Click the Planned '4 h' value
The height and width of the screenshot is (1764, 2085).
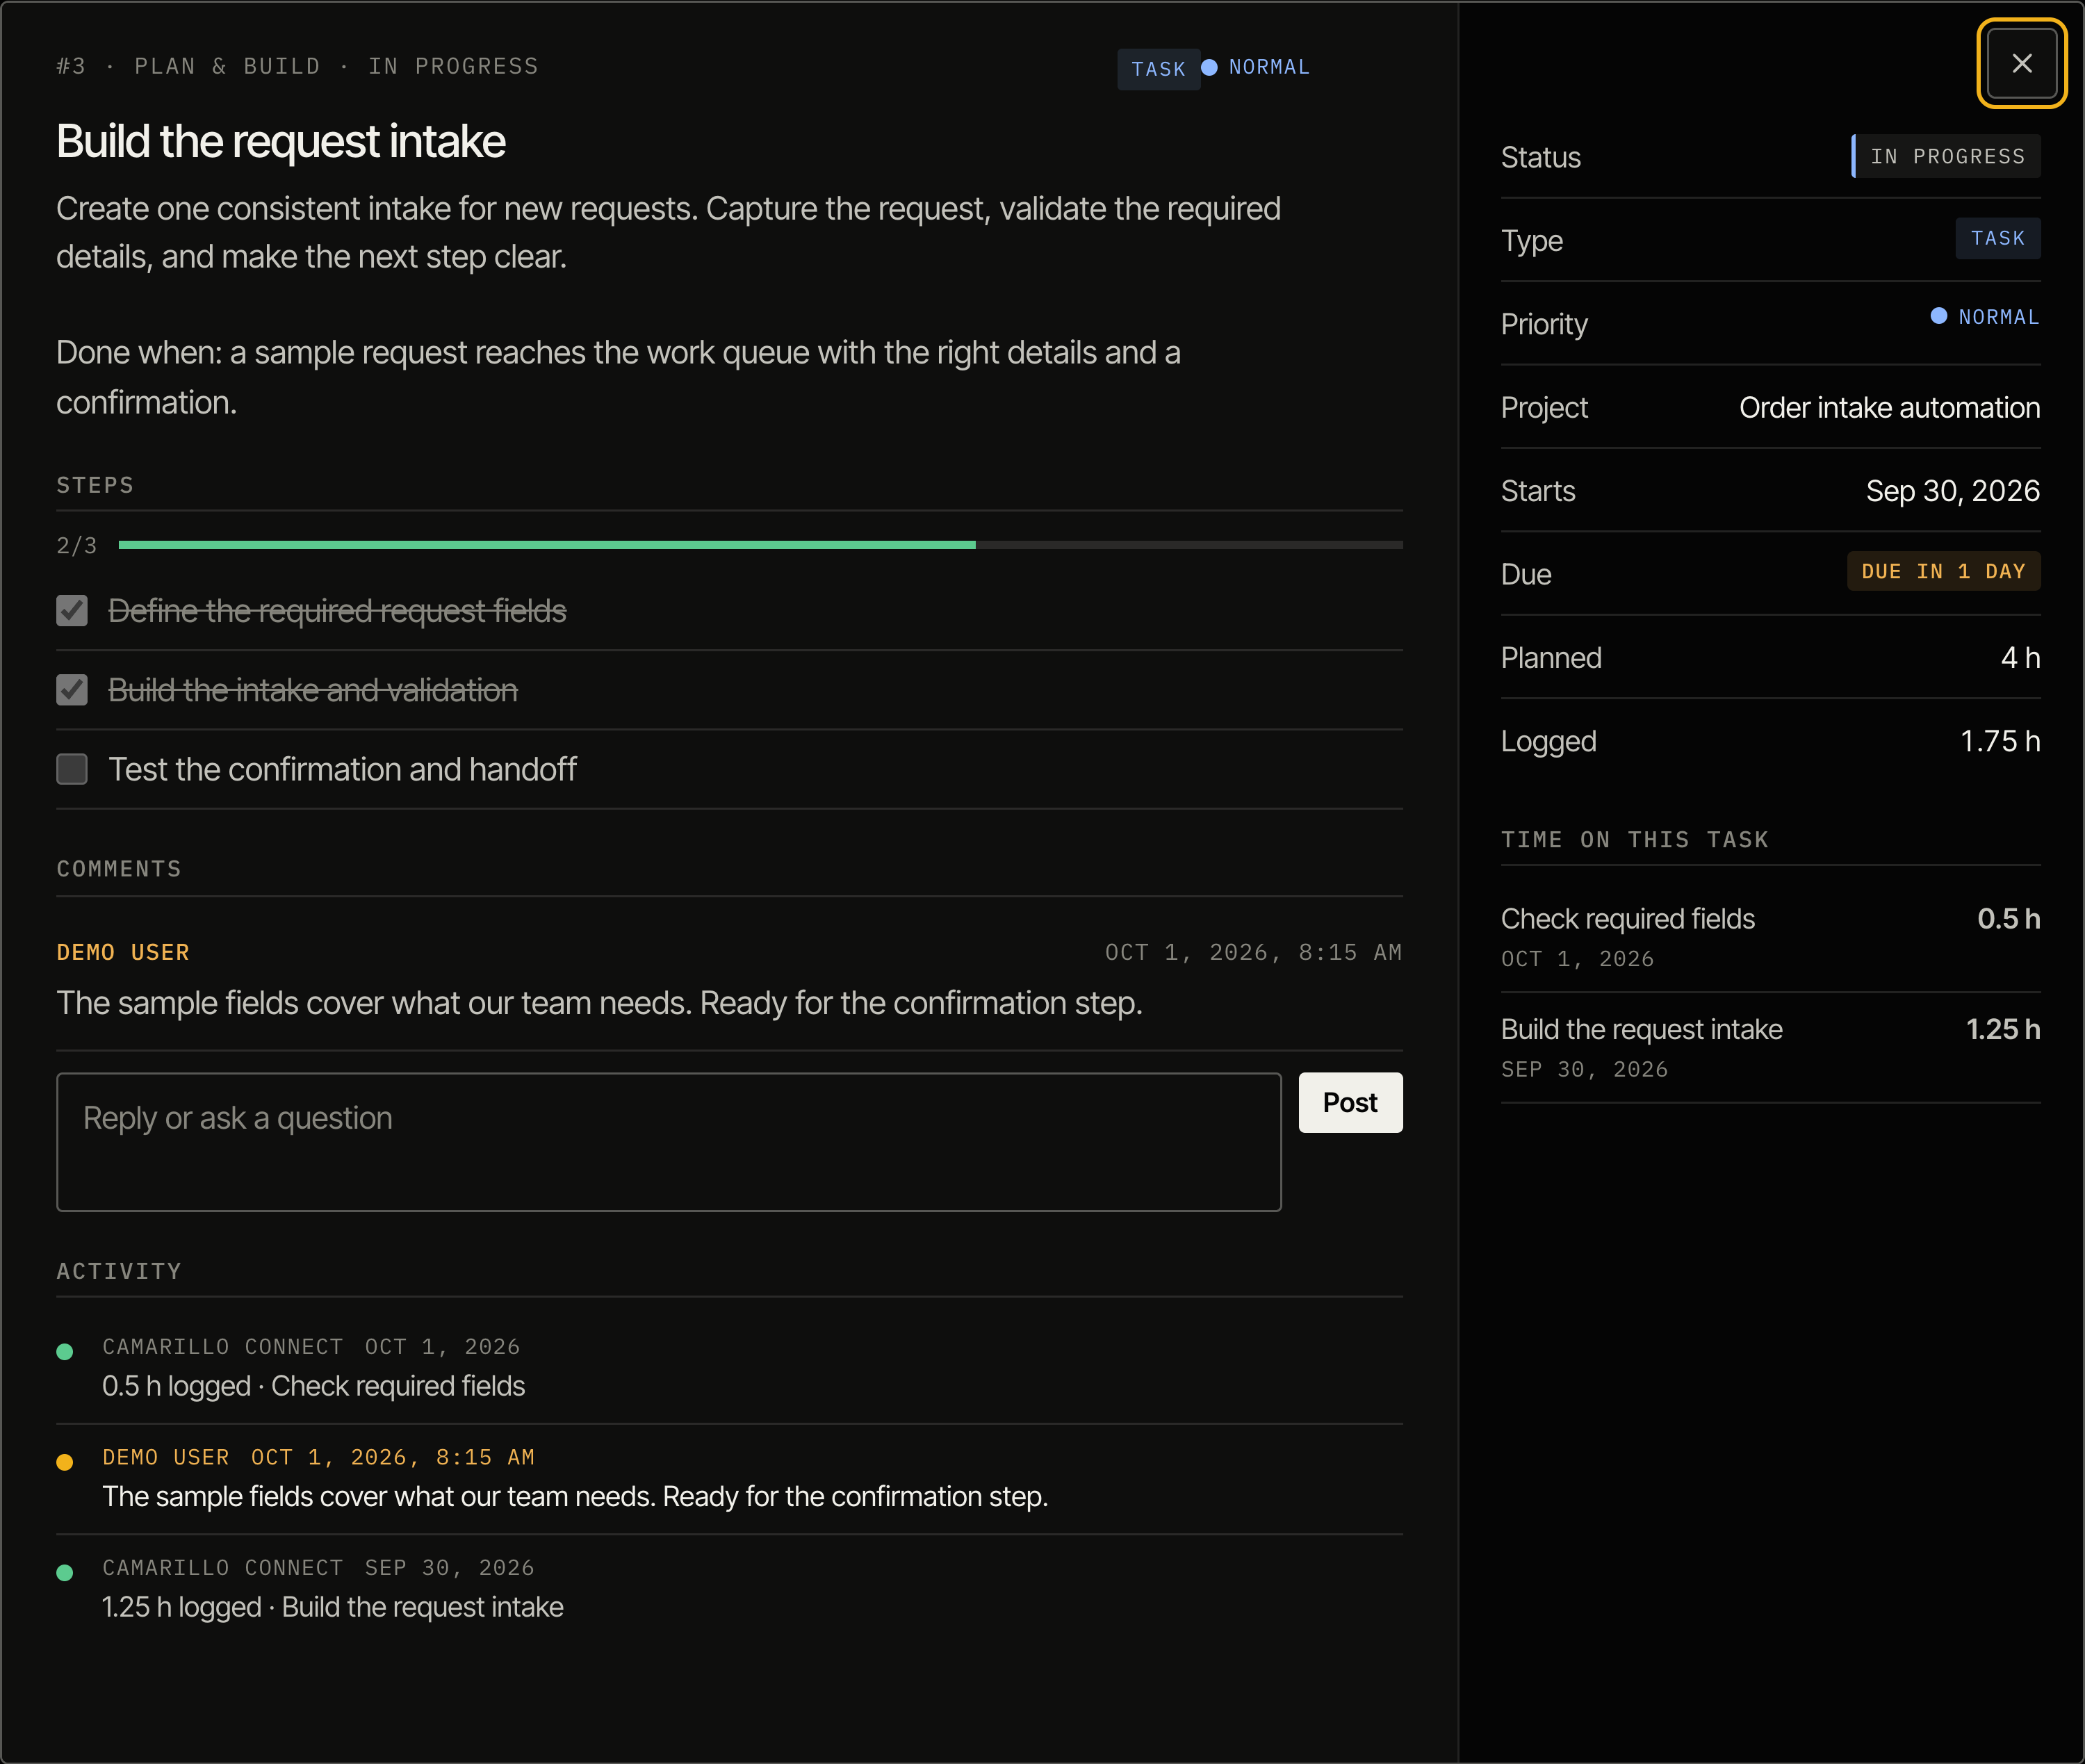tap(2020, 658)
